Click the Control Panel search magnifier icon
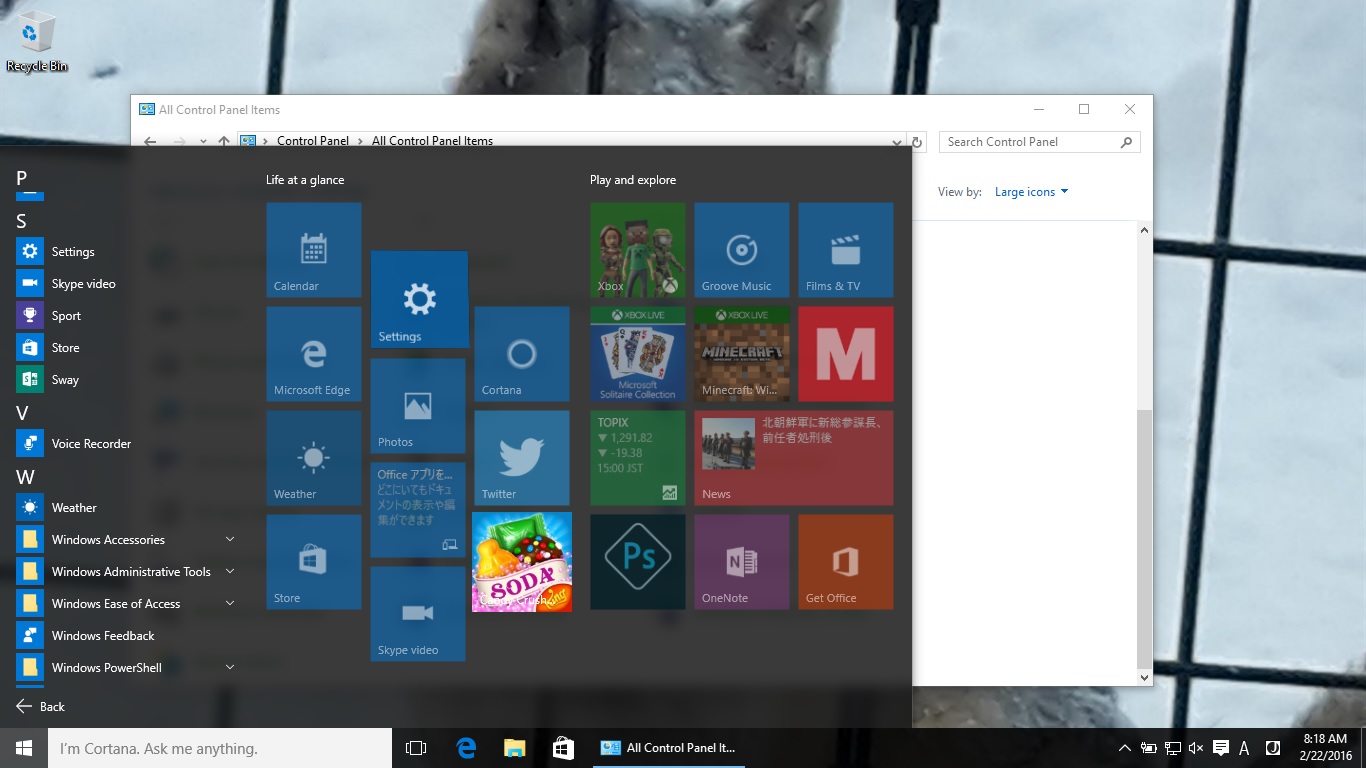The width and height of the screenshot is (1366, 768). tap(1127, 142)
